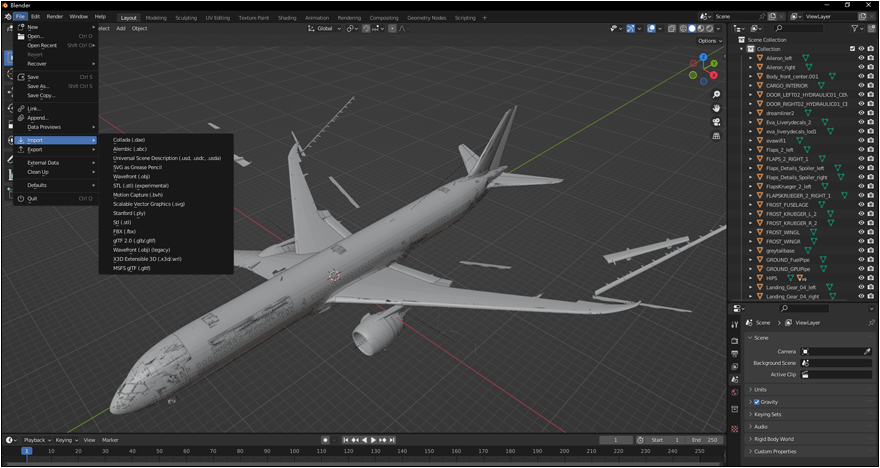Image resolution: width=880 pixels, height=468 pixels.
Task: Click the play animation button
Action: [x=374, y=440]
